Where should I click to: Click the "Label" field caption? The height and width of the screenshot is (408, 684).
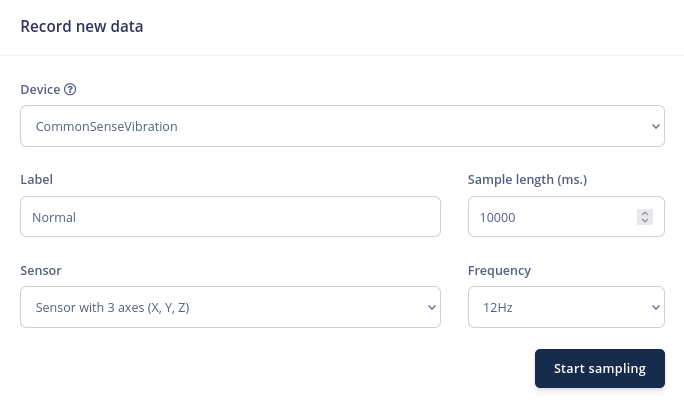[x=36, y=179]
